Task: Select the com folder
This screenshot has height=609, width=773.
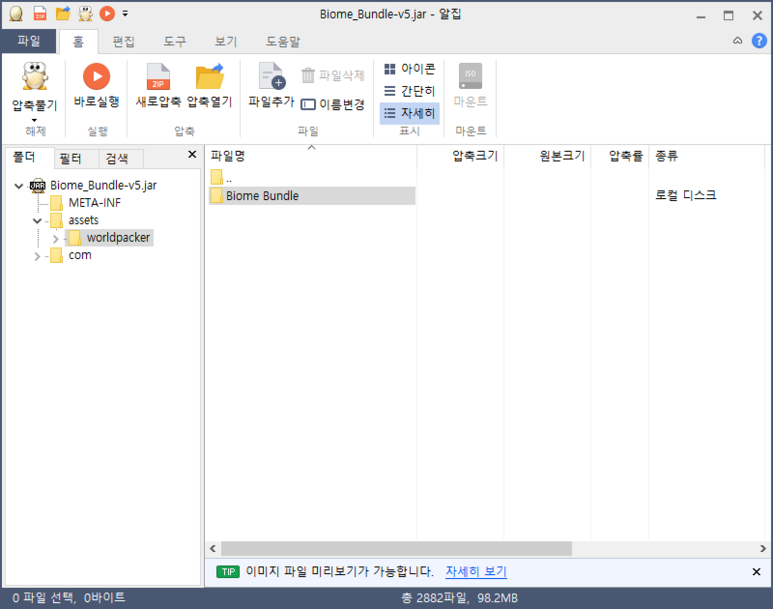Action: (79, 255)
